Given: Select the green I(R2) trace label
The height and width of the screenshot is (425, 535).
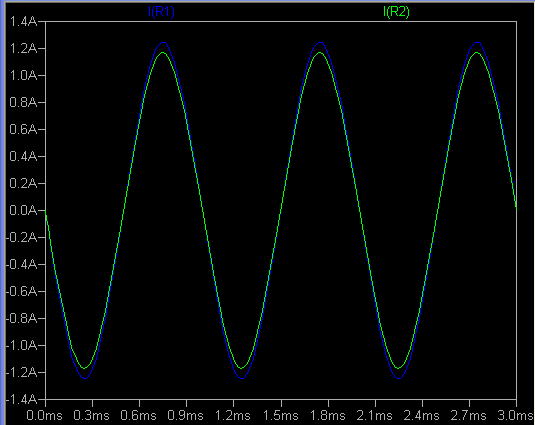Looking at the screenshot, I should pos(396,12).
